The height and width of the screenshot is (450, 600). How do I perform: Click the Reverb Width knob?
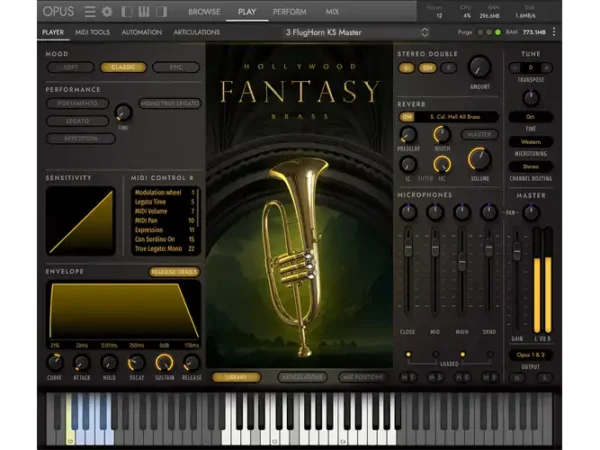tap(442, 134)
